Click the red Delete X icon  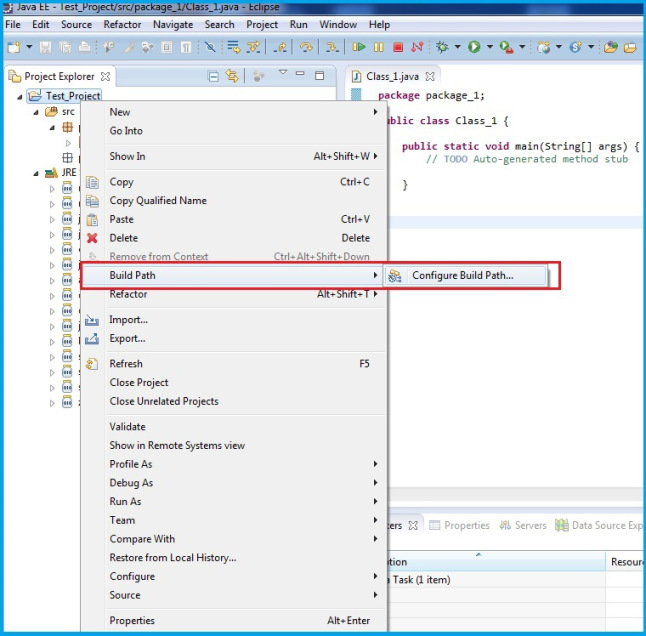point(92,238)
